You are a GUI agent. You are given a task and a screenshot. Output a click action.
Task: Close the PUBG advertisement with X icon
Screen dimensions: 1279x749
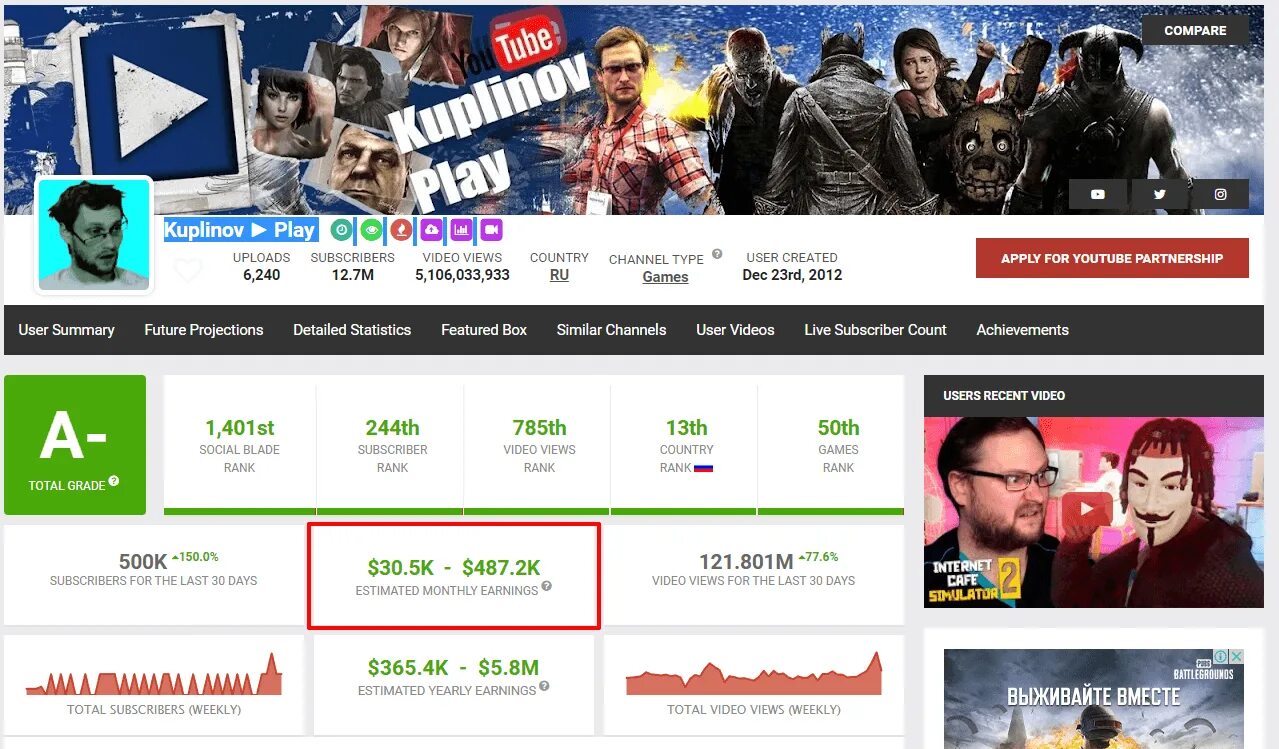point(1236,657)
